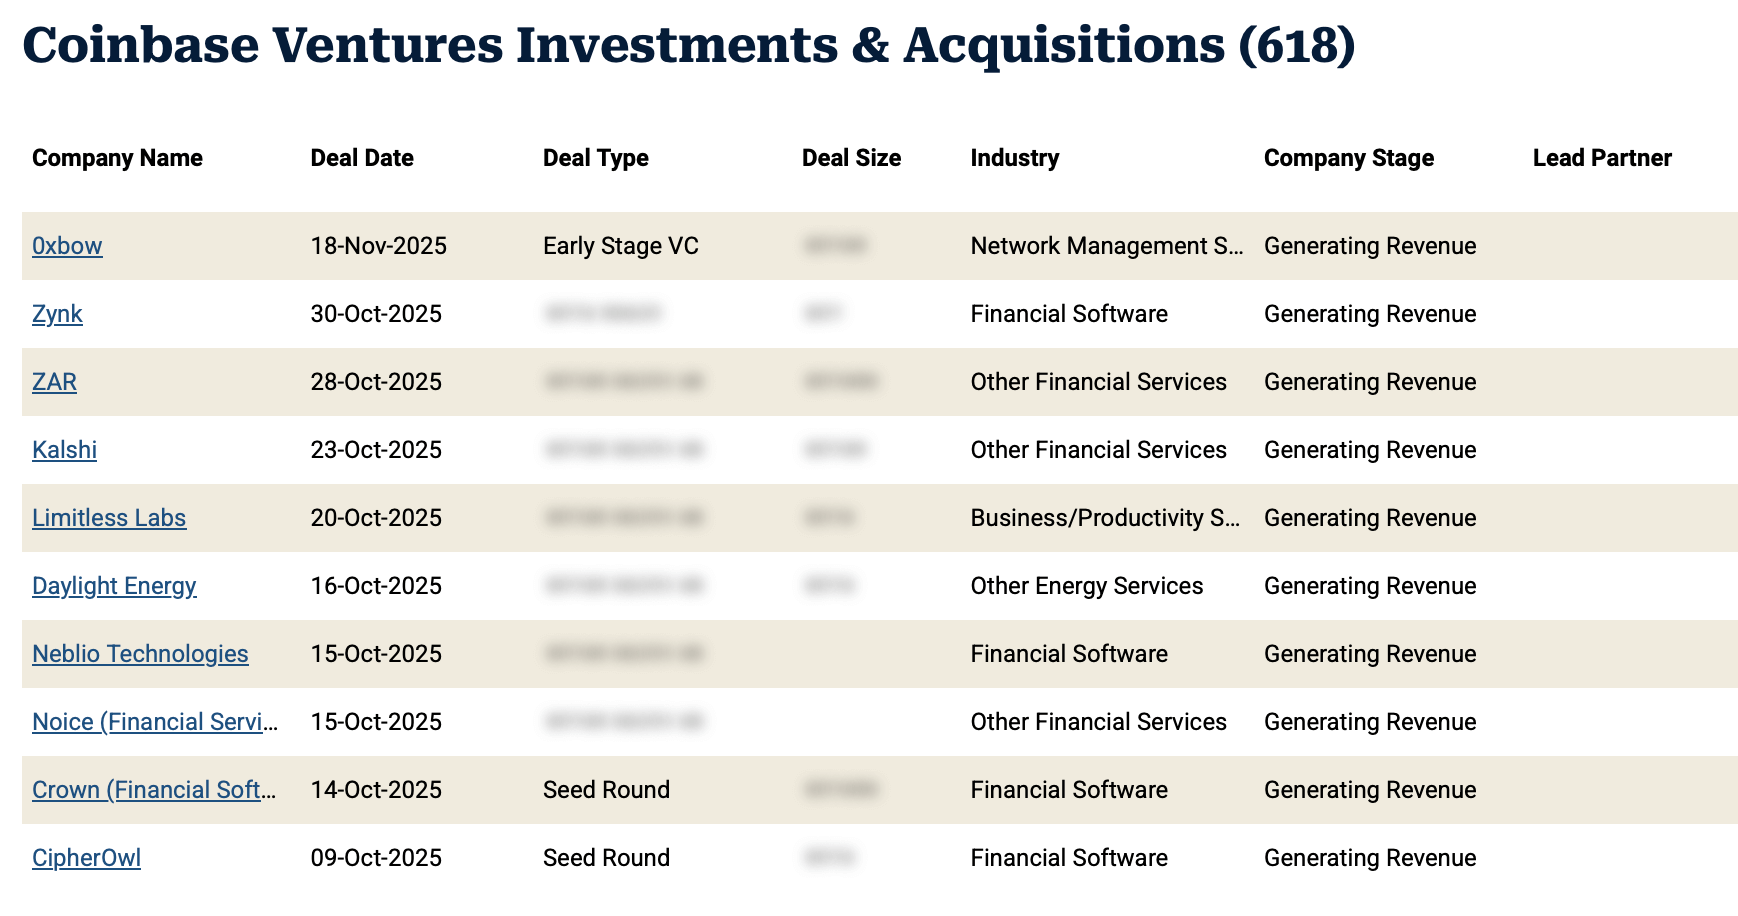Screen dimensions: 1738x916
Task: Click the Company Name column header
Action: [117, 158]
